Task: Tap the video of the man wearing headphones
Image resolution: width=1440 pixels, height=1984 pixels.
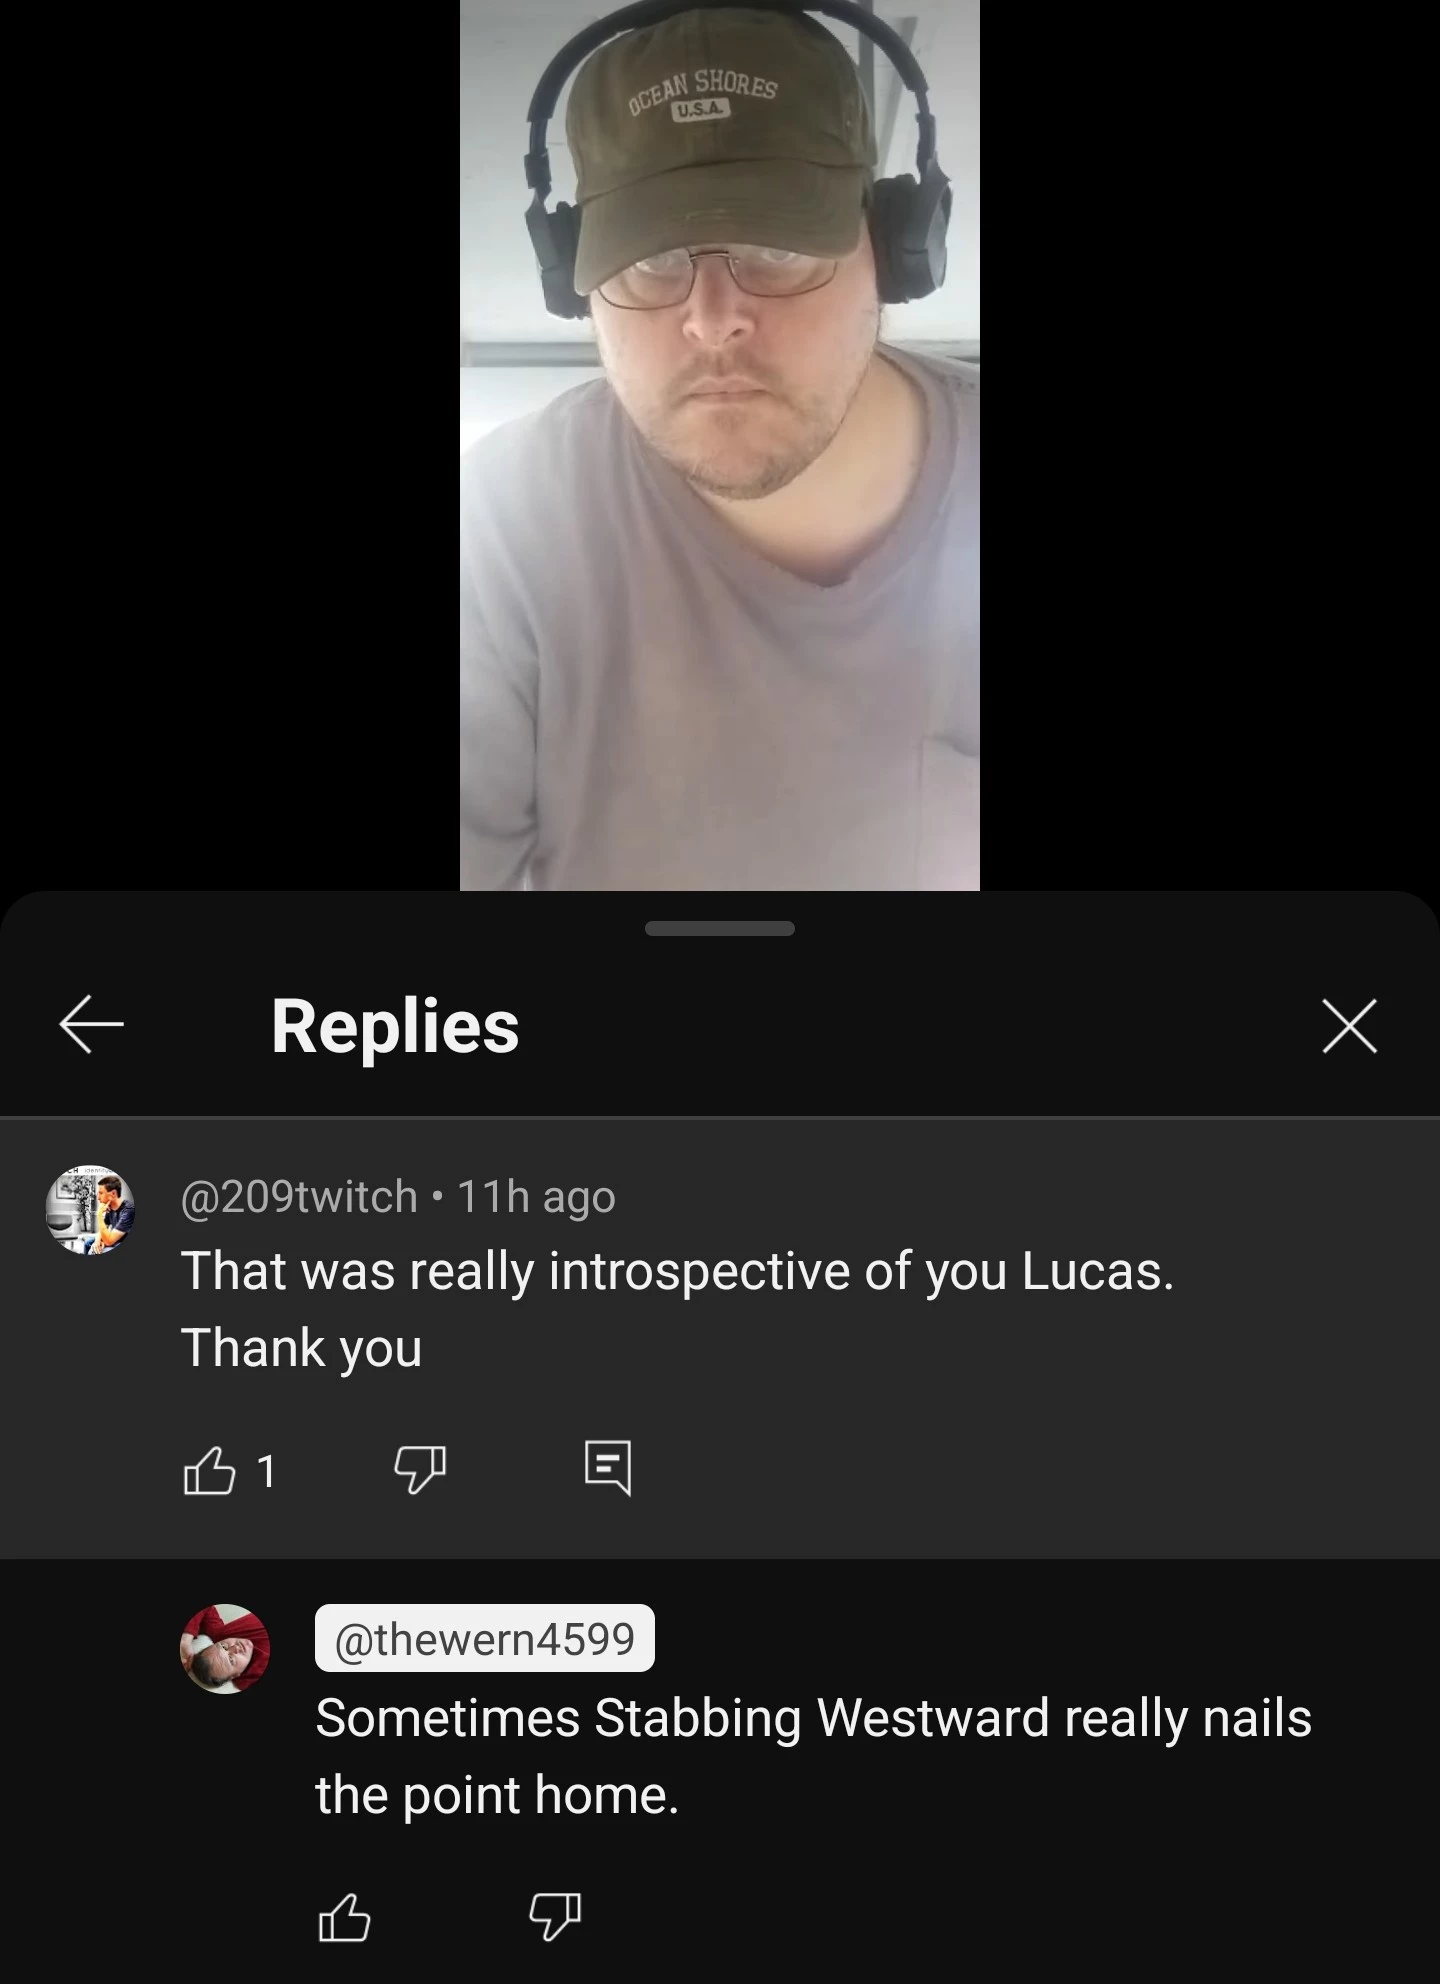Action: tap(720, 445)
